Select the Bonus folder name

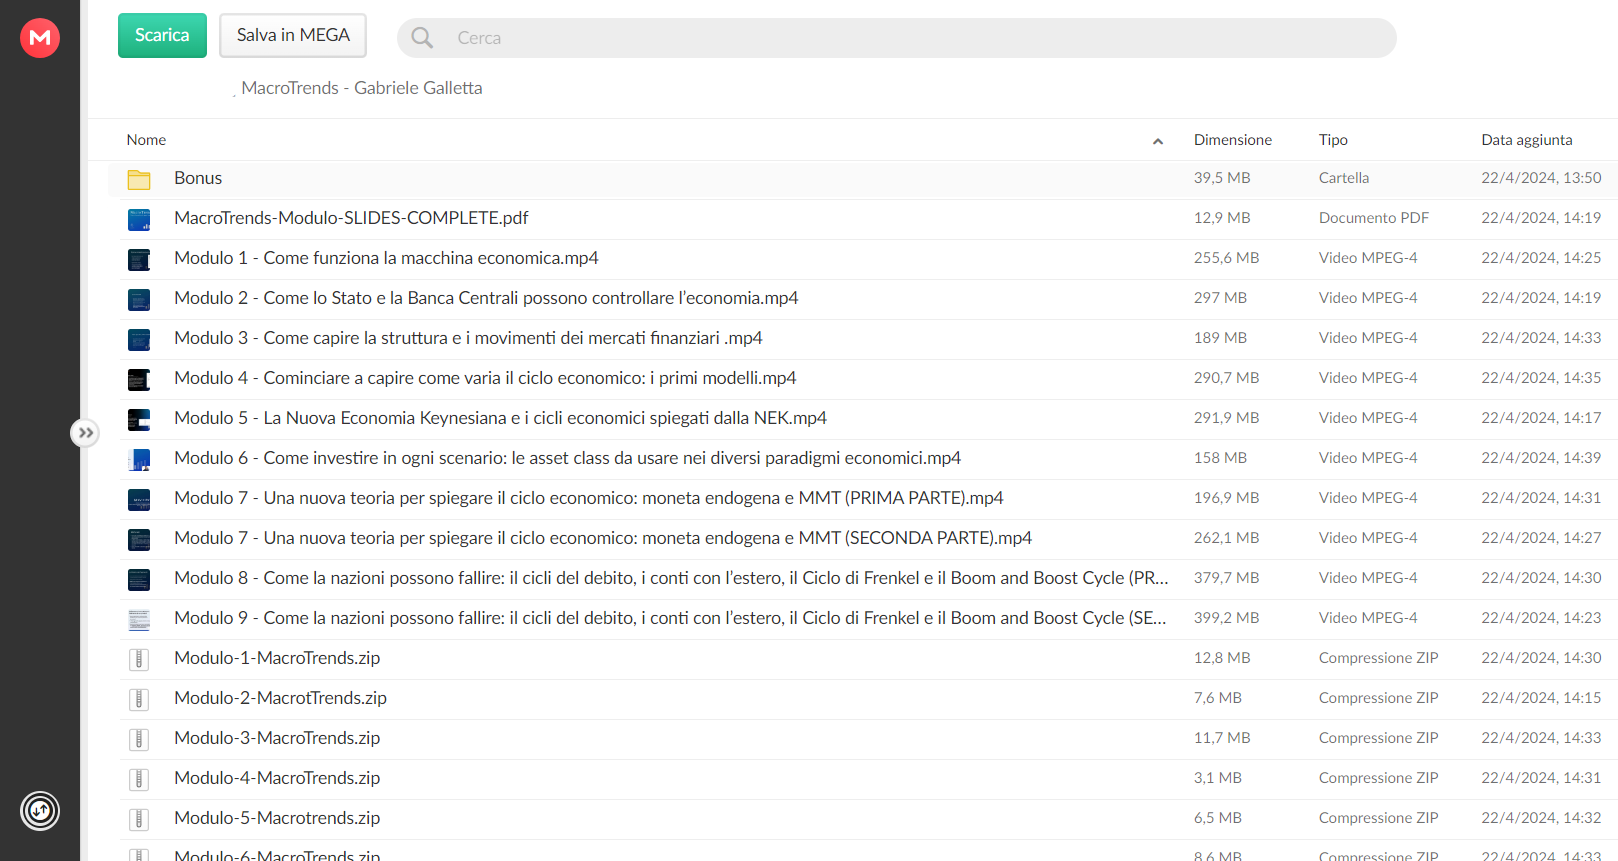coord(198,178)
